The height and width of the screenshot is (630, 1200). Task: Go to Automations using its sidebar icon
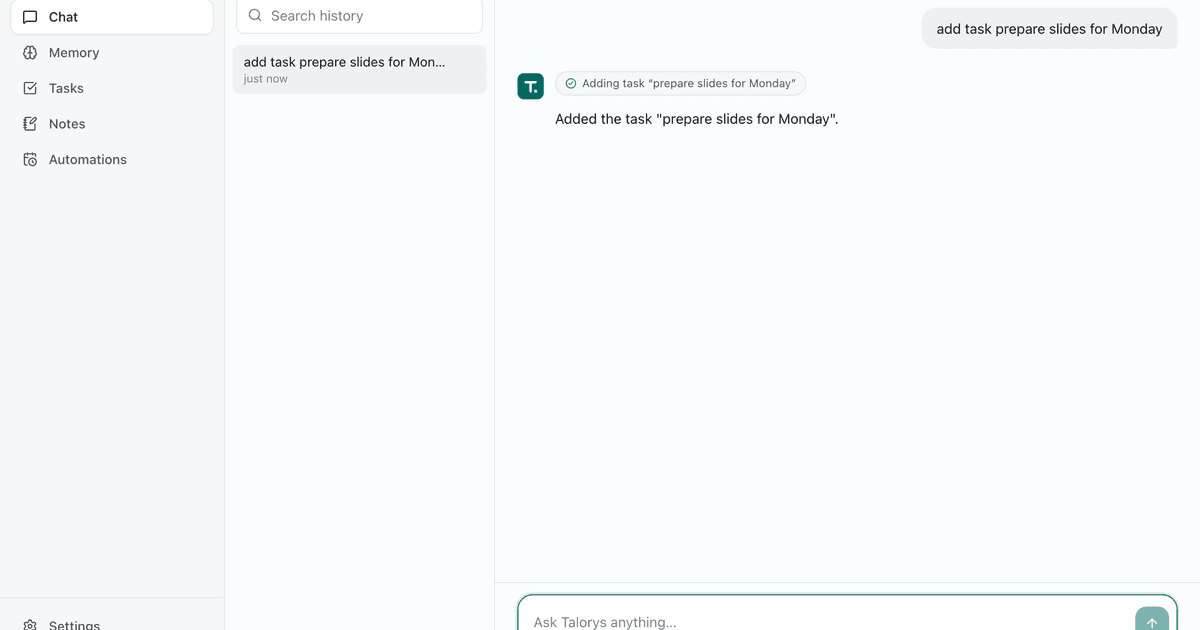tap(30, 160)
